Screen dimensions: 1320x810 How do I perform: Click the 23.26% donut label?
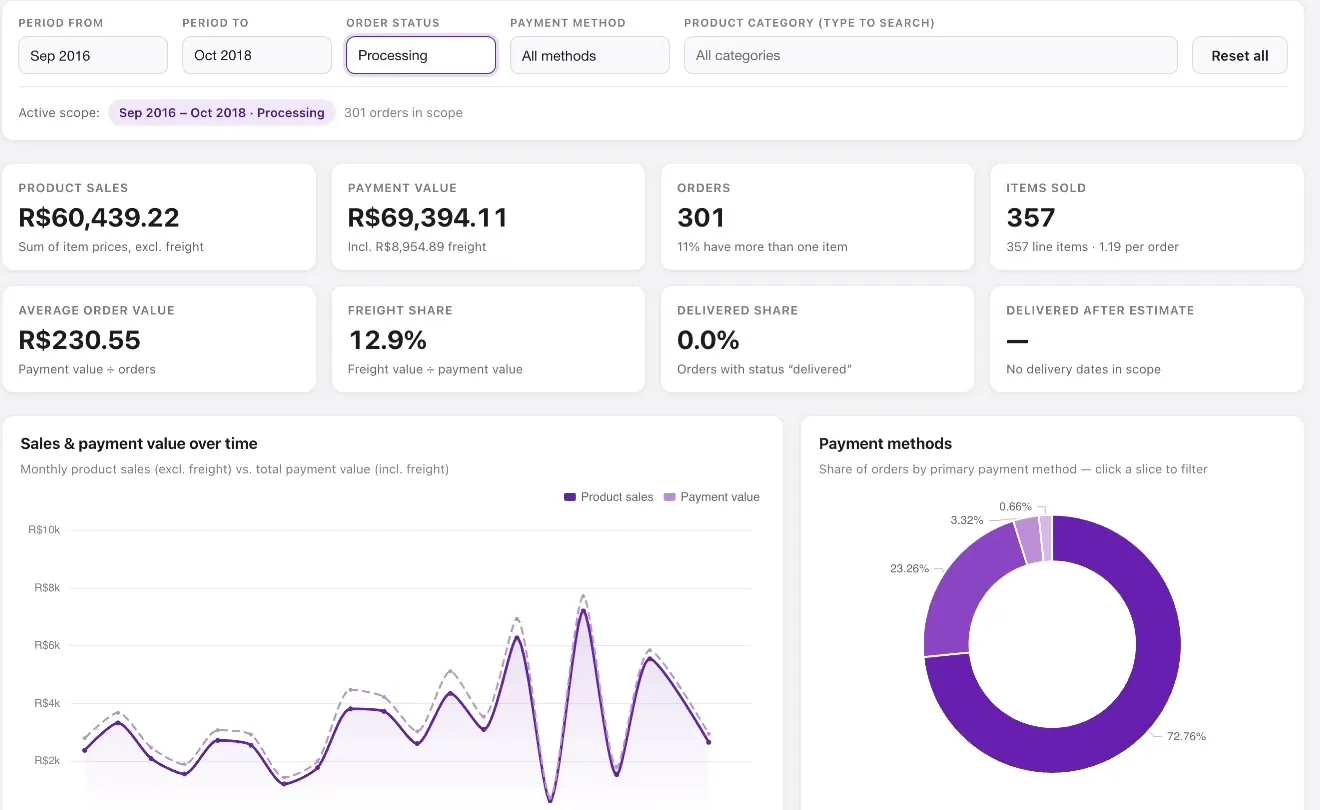[909, 568]
